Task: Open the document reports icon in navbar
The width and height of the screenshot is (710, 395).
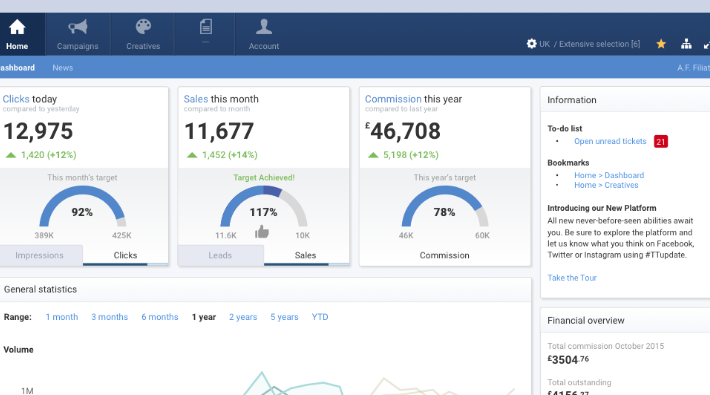Action: click(x=206, y=27)
